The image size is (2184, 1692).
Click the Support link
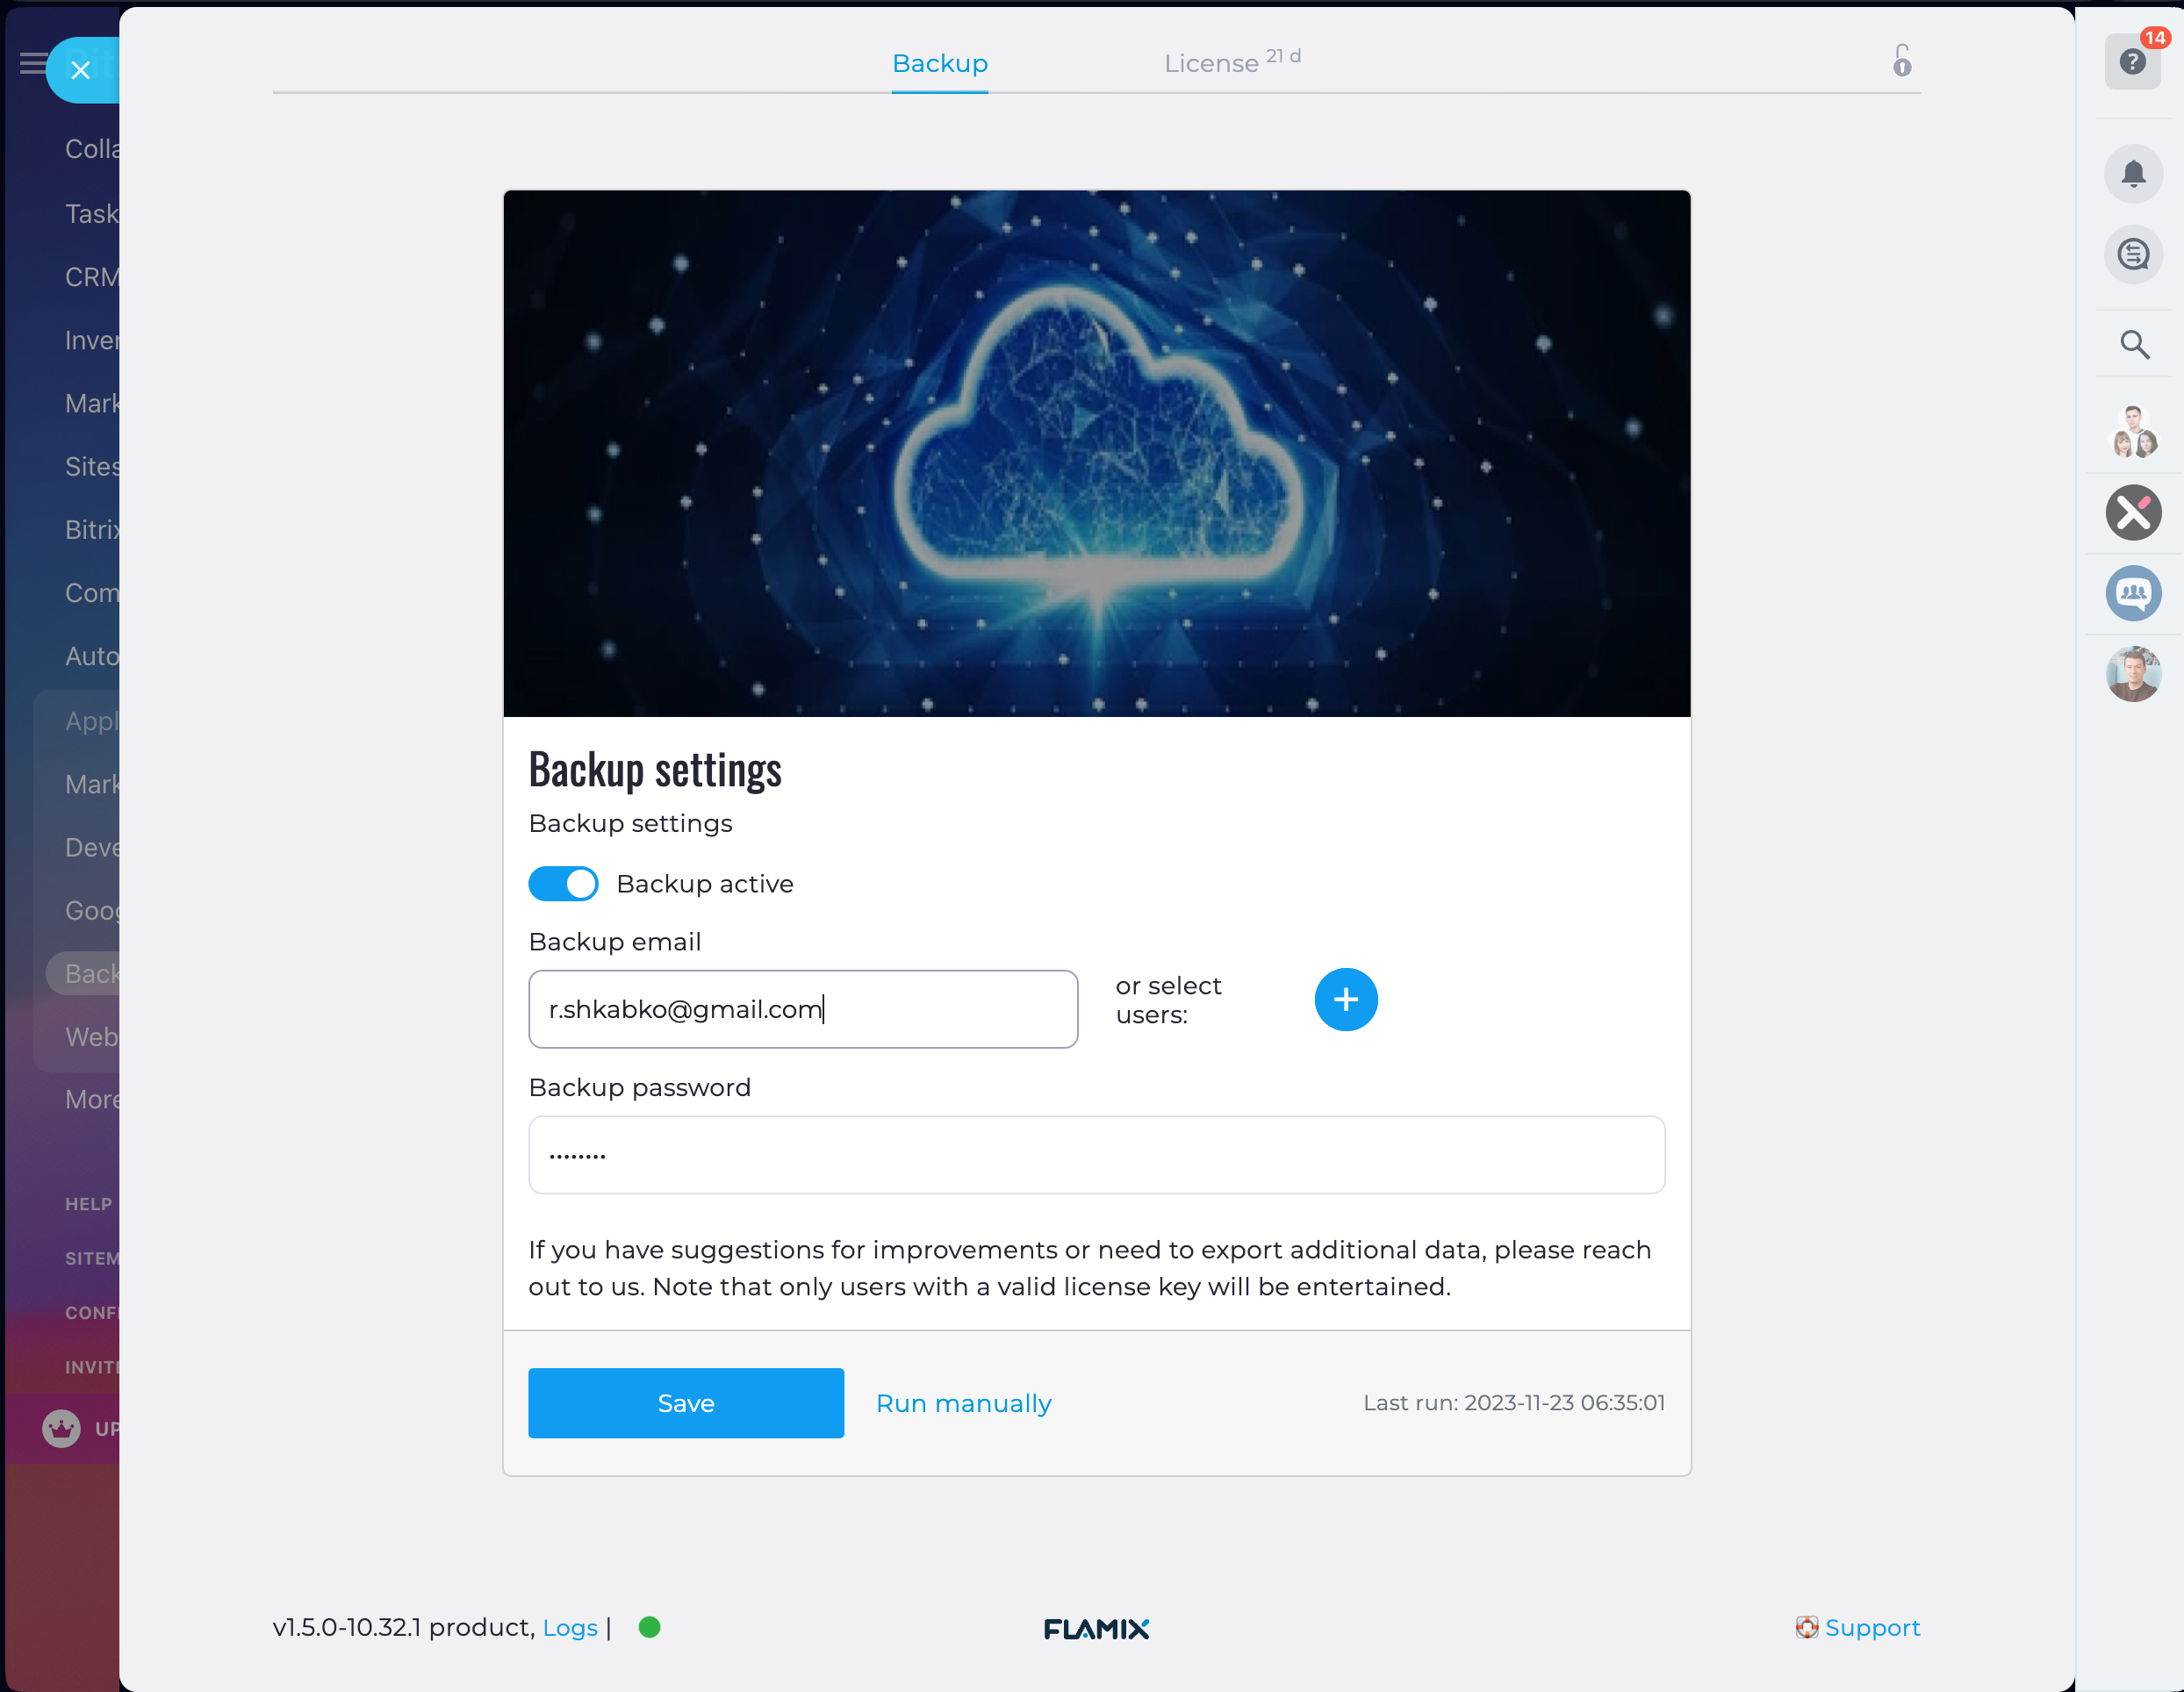click(1871, 1627)
